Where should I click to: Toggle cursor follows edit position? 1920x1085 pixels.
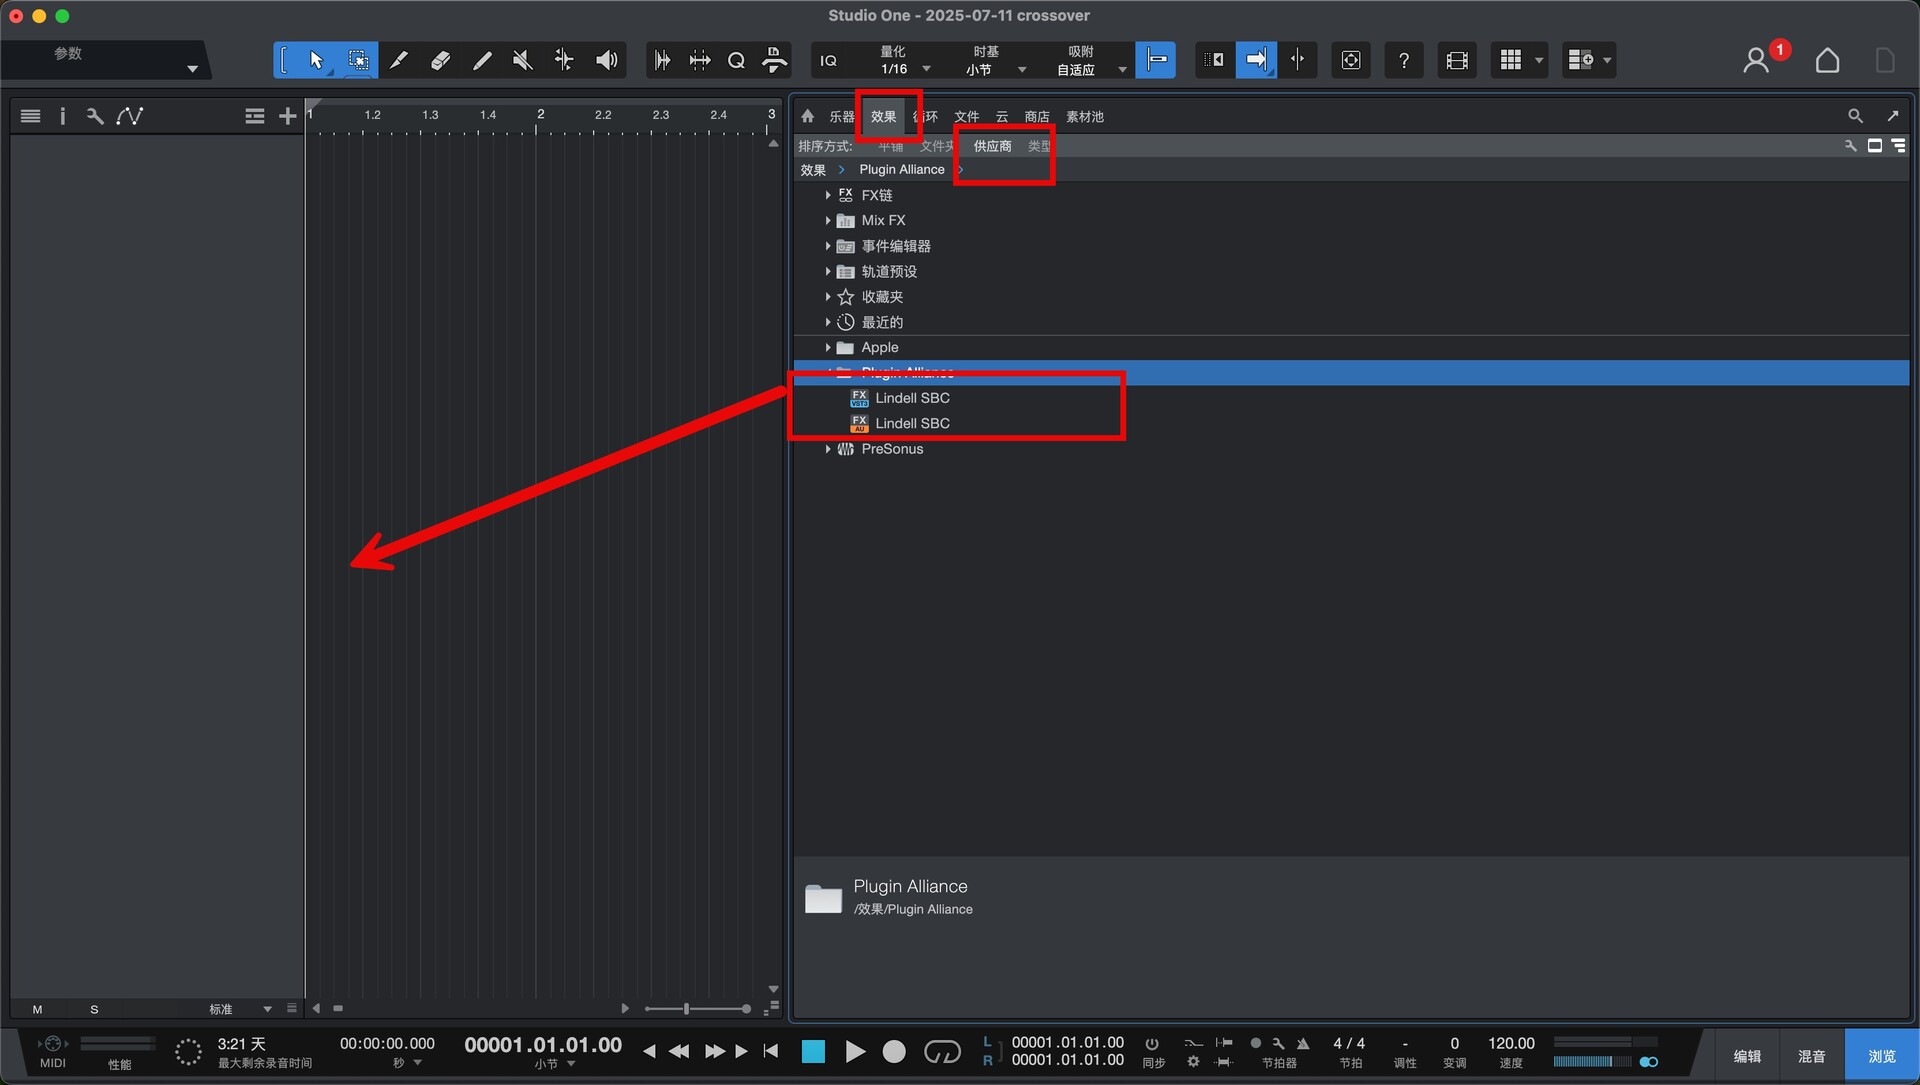pyautogui.click(x=1297, y=60)
